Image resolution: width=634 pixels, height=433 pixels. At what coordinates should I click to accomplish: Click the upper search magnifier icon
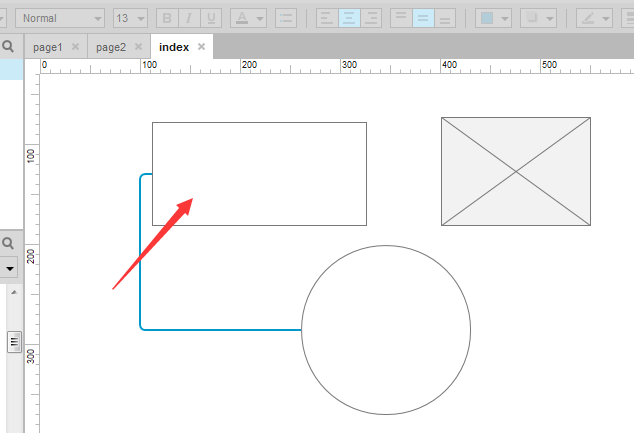click(x=8, y=46)
